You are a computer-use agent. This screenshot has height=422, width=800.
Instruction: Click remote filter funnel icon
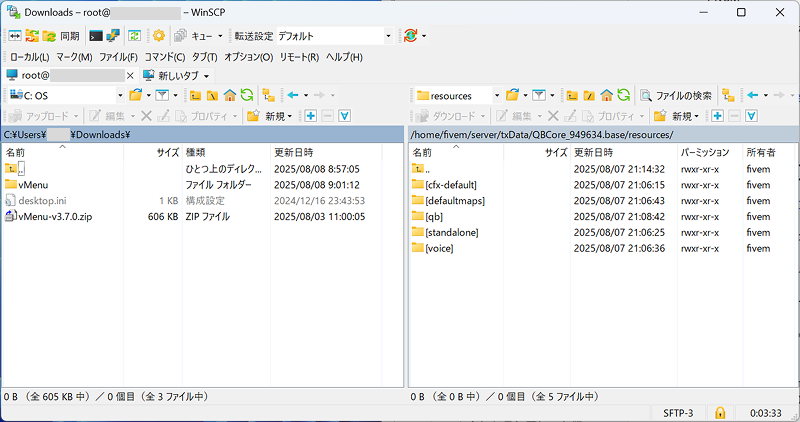539,95
